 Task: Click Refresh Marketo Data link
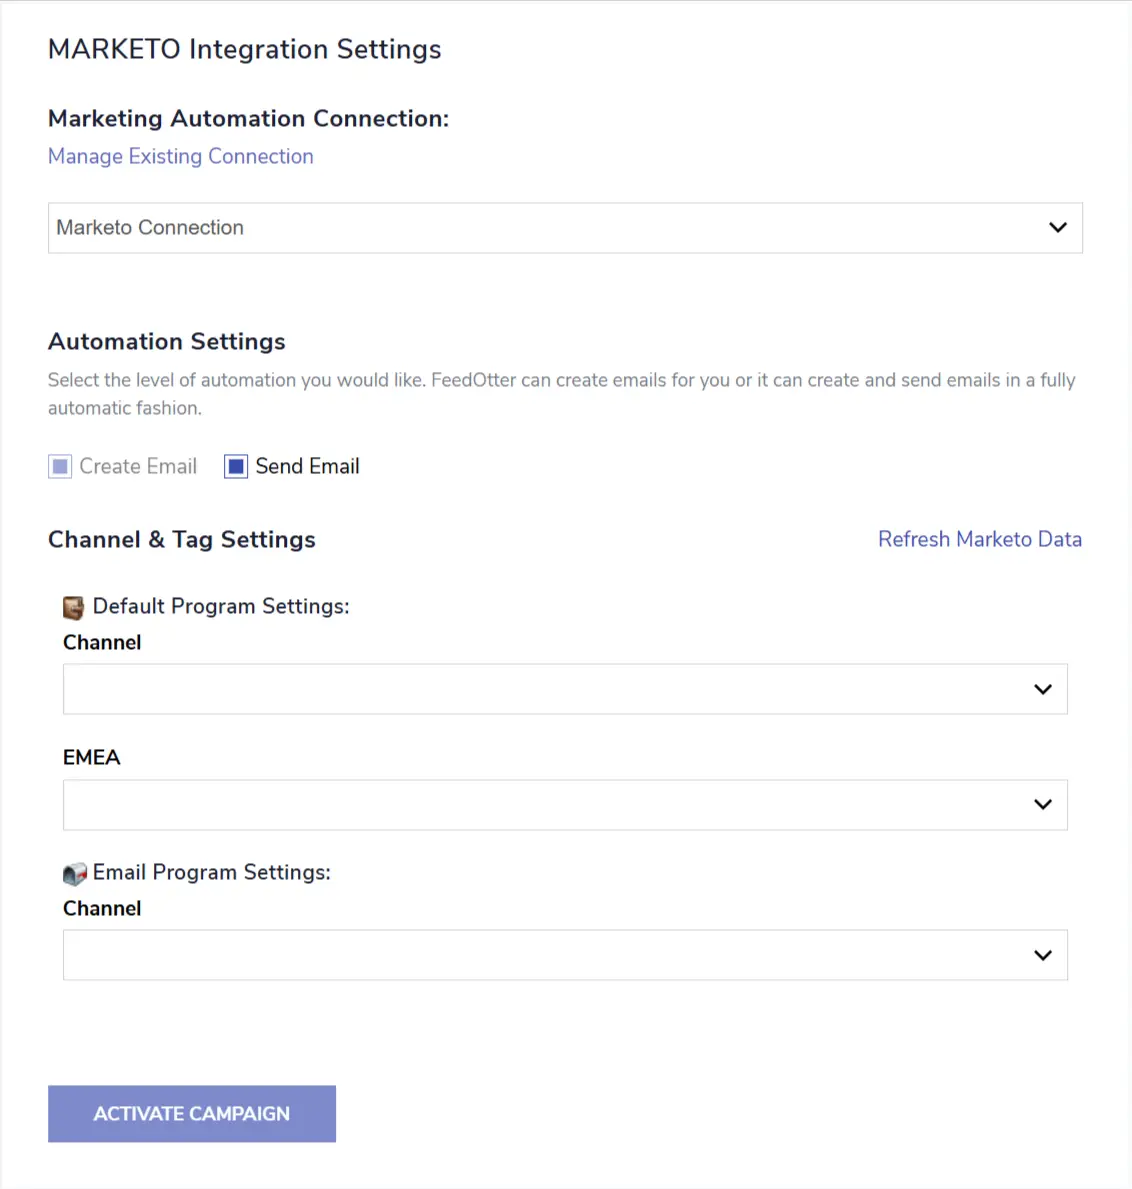(979, 540)
